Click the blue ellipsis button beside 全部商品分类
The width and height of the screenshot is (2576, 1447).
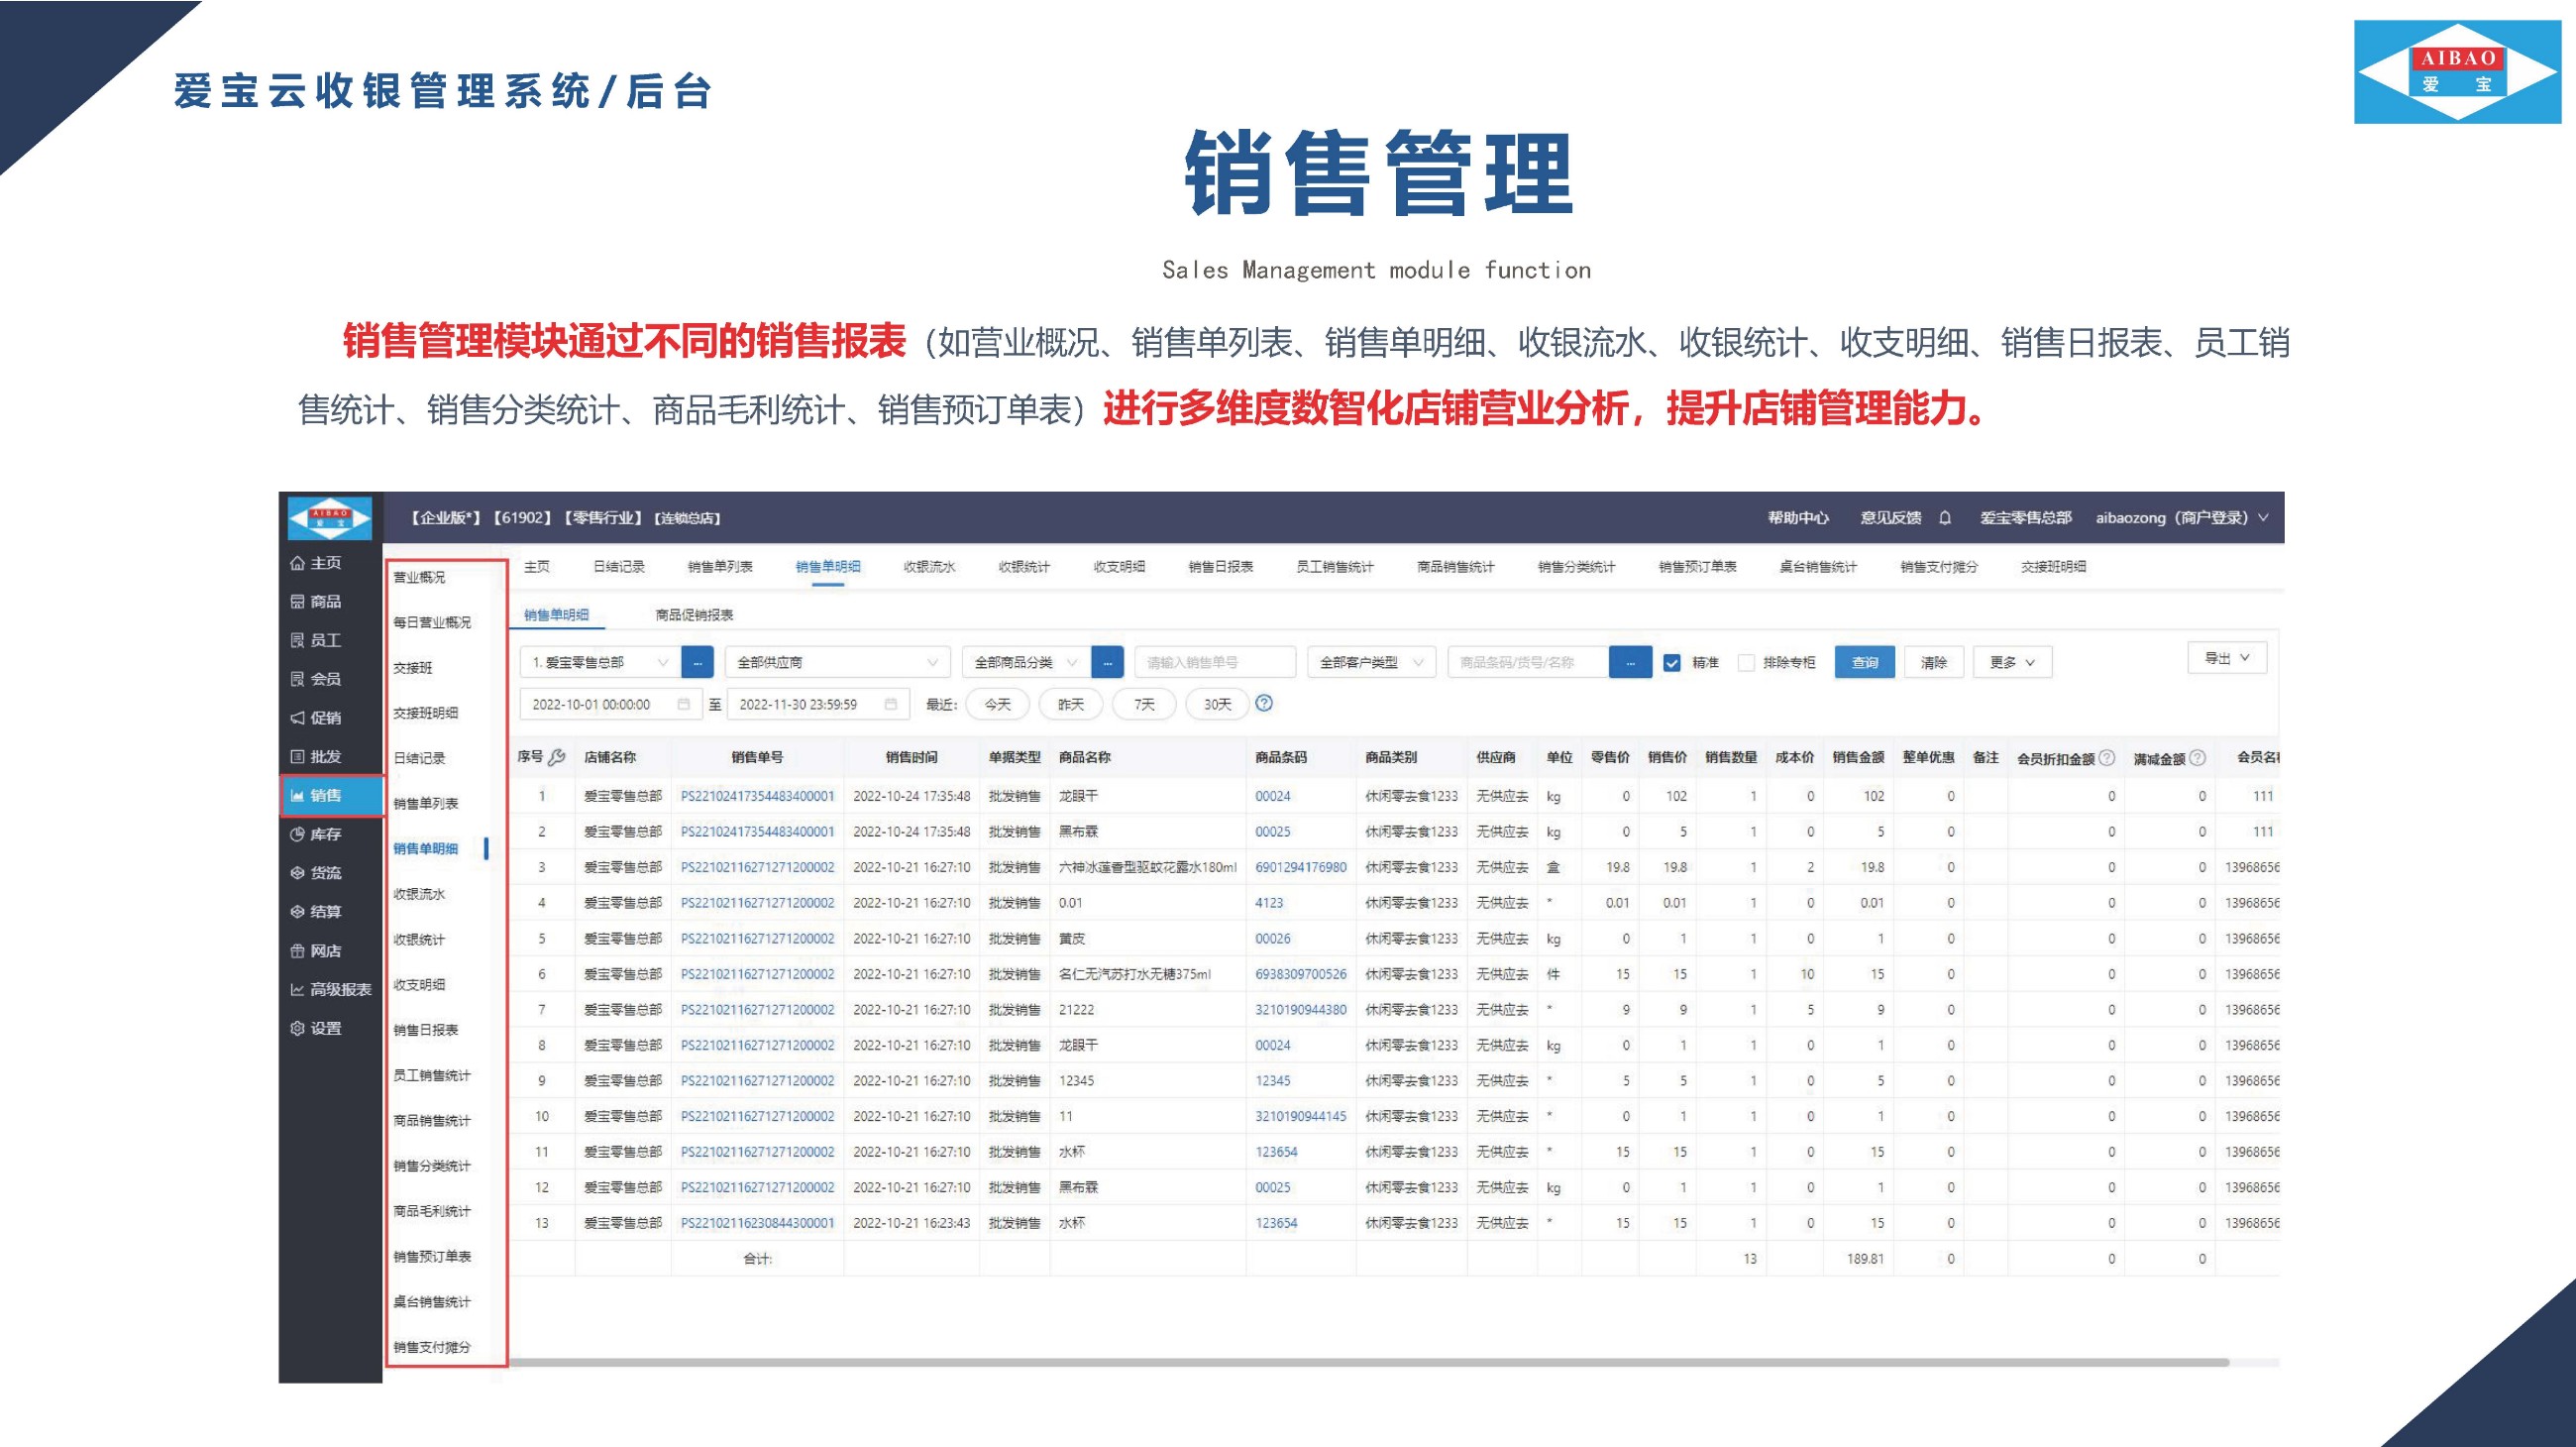coord(1107,662)
